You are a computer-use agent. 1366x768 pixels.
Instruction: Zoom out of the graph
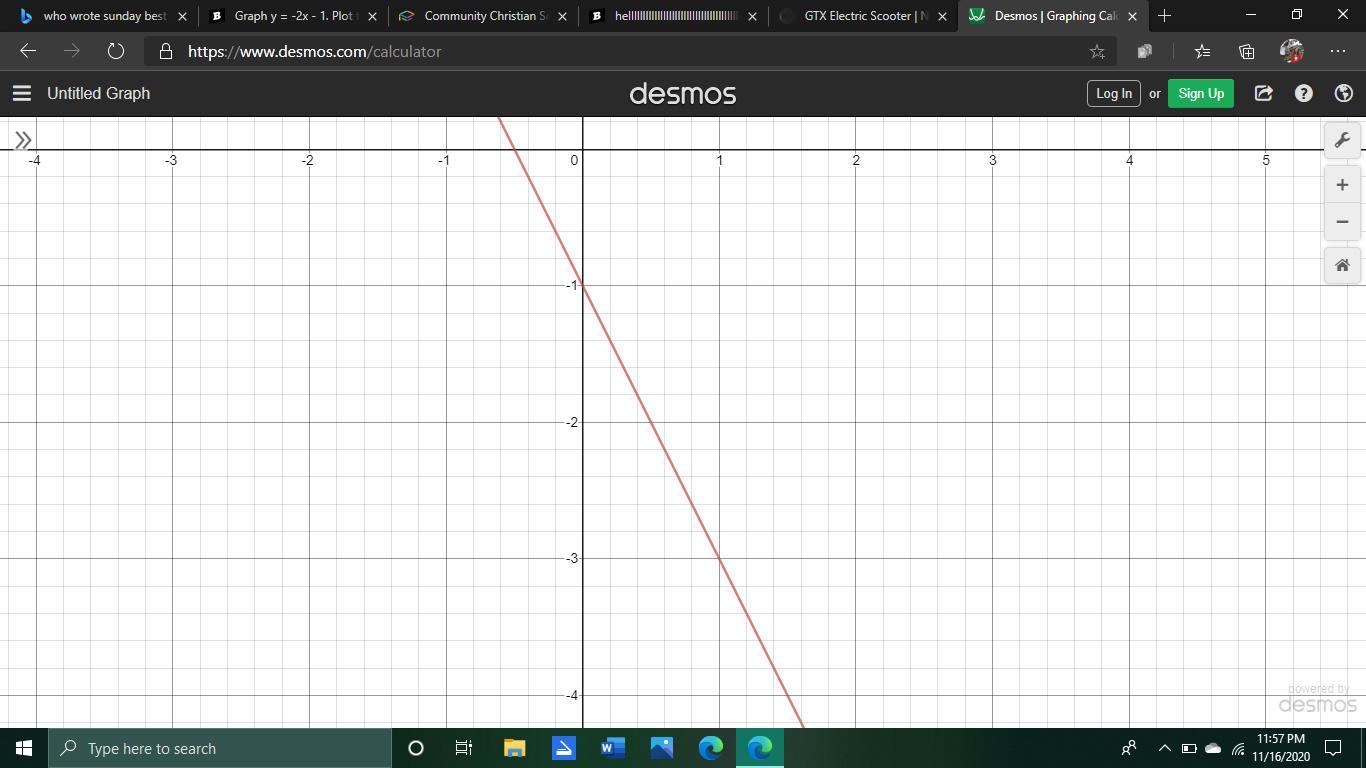tap(1342, 222)
